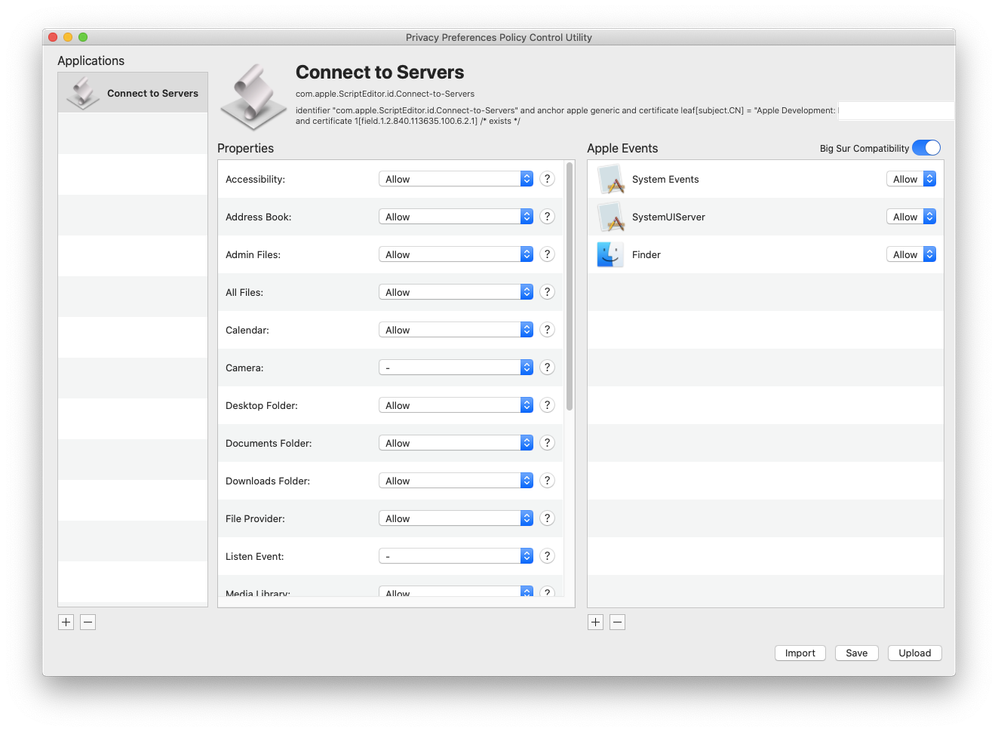
Task: Select the SystemUIServer row label
Action: click(x=668, y=217)
